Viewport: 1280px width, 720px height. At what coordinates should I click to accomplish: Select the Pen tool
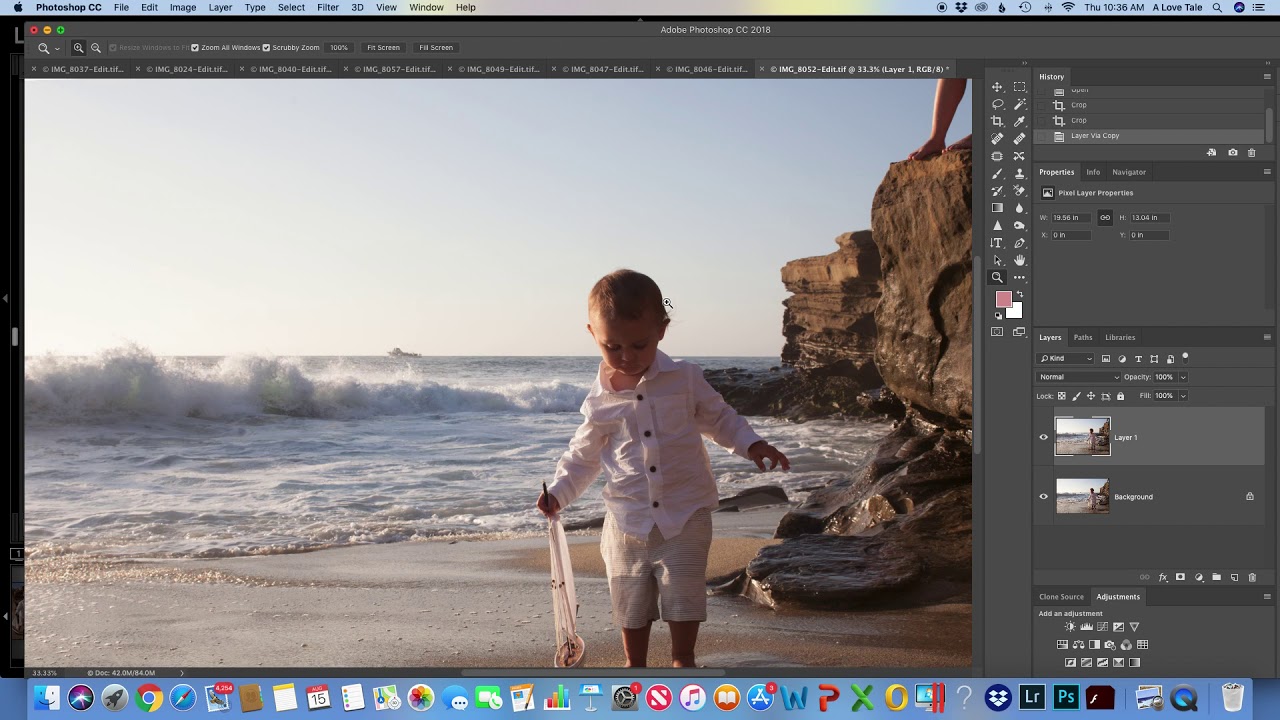pos(1019,243)
